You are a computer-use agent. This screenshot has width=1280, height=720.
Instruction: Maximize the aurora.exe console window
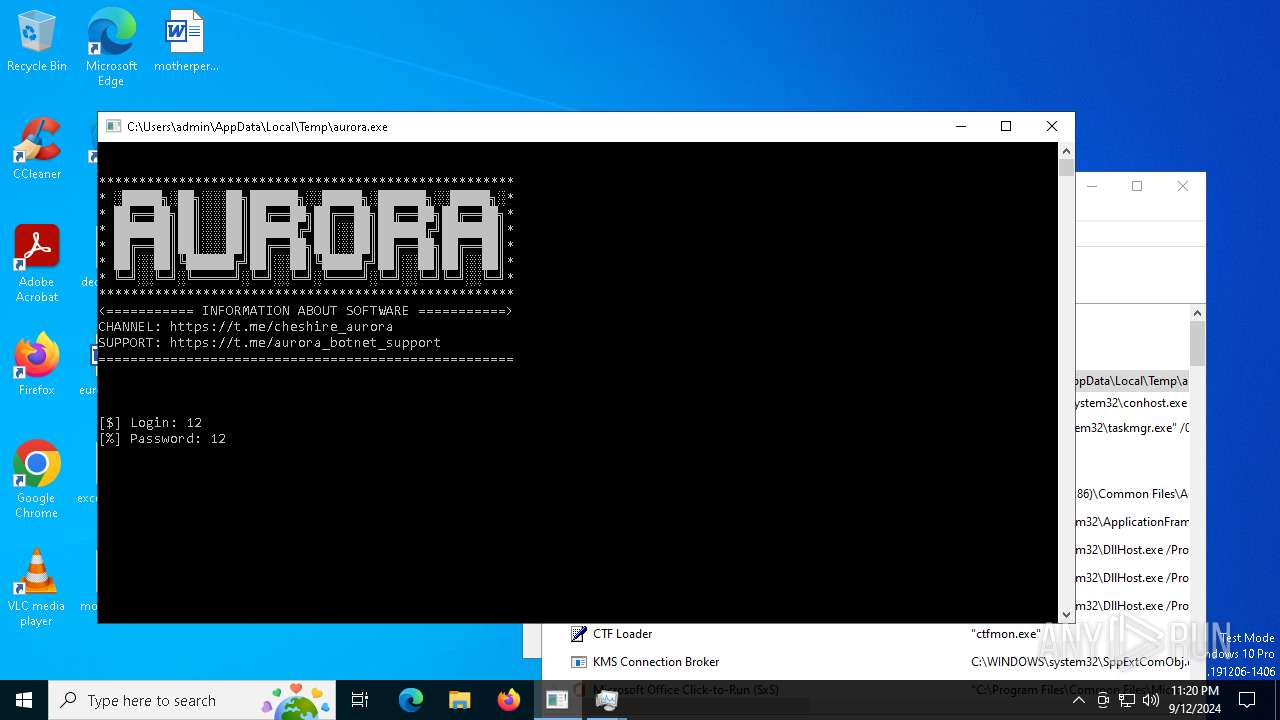point(1006,127)
